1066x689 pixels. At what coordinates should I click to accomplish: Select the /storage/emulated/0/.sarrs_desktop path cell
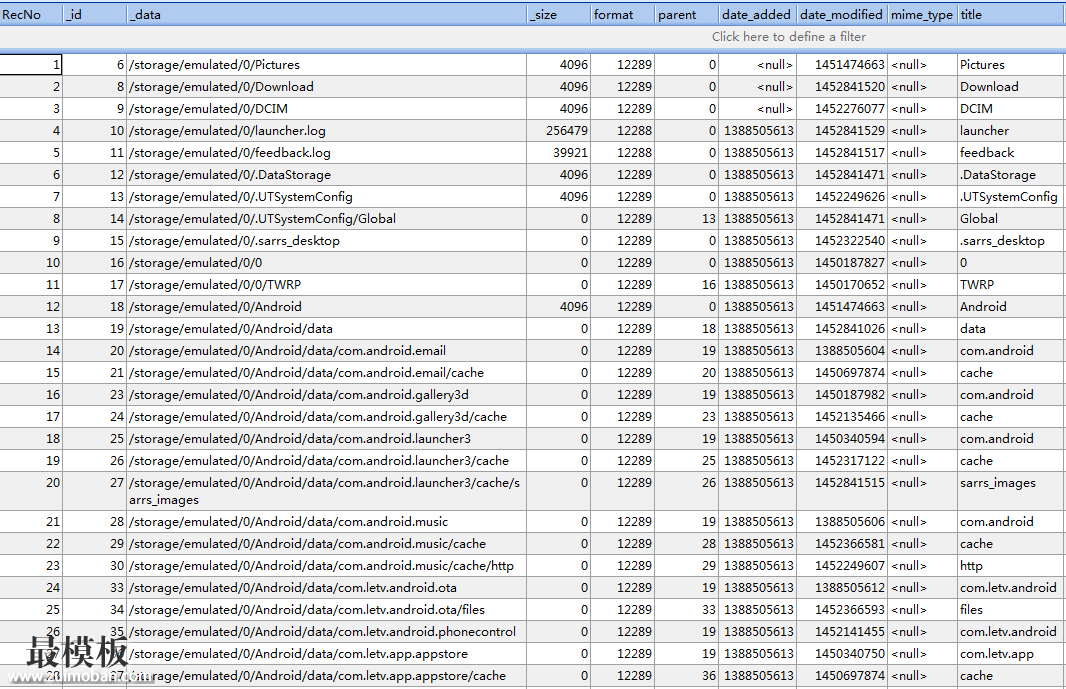327,241
